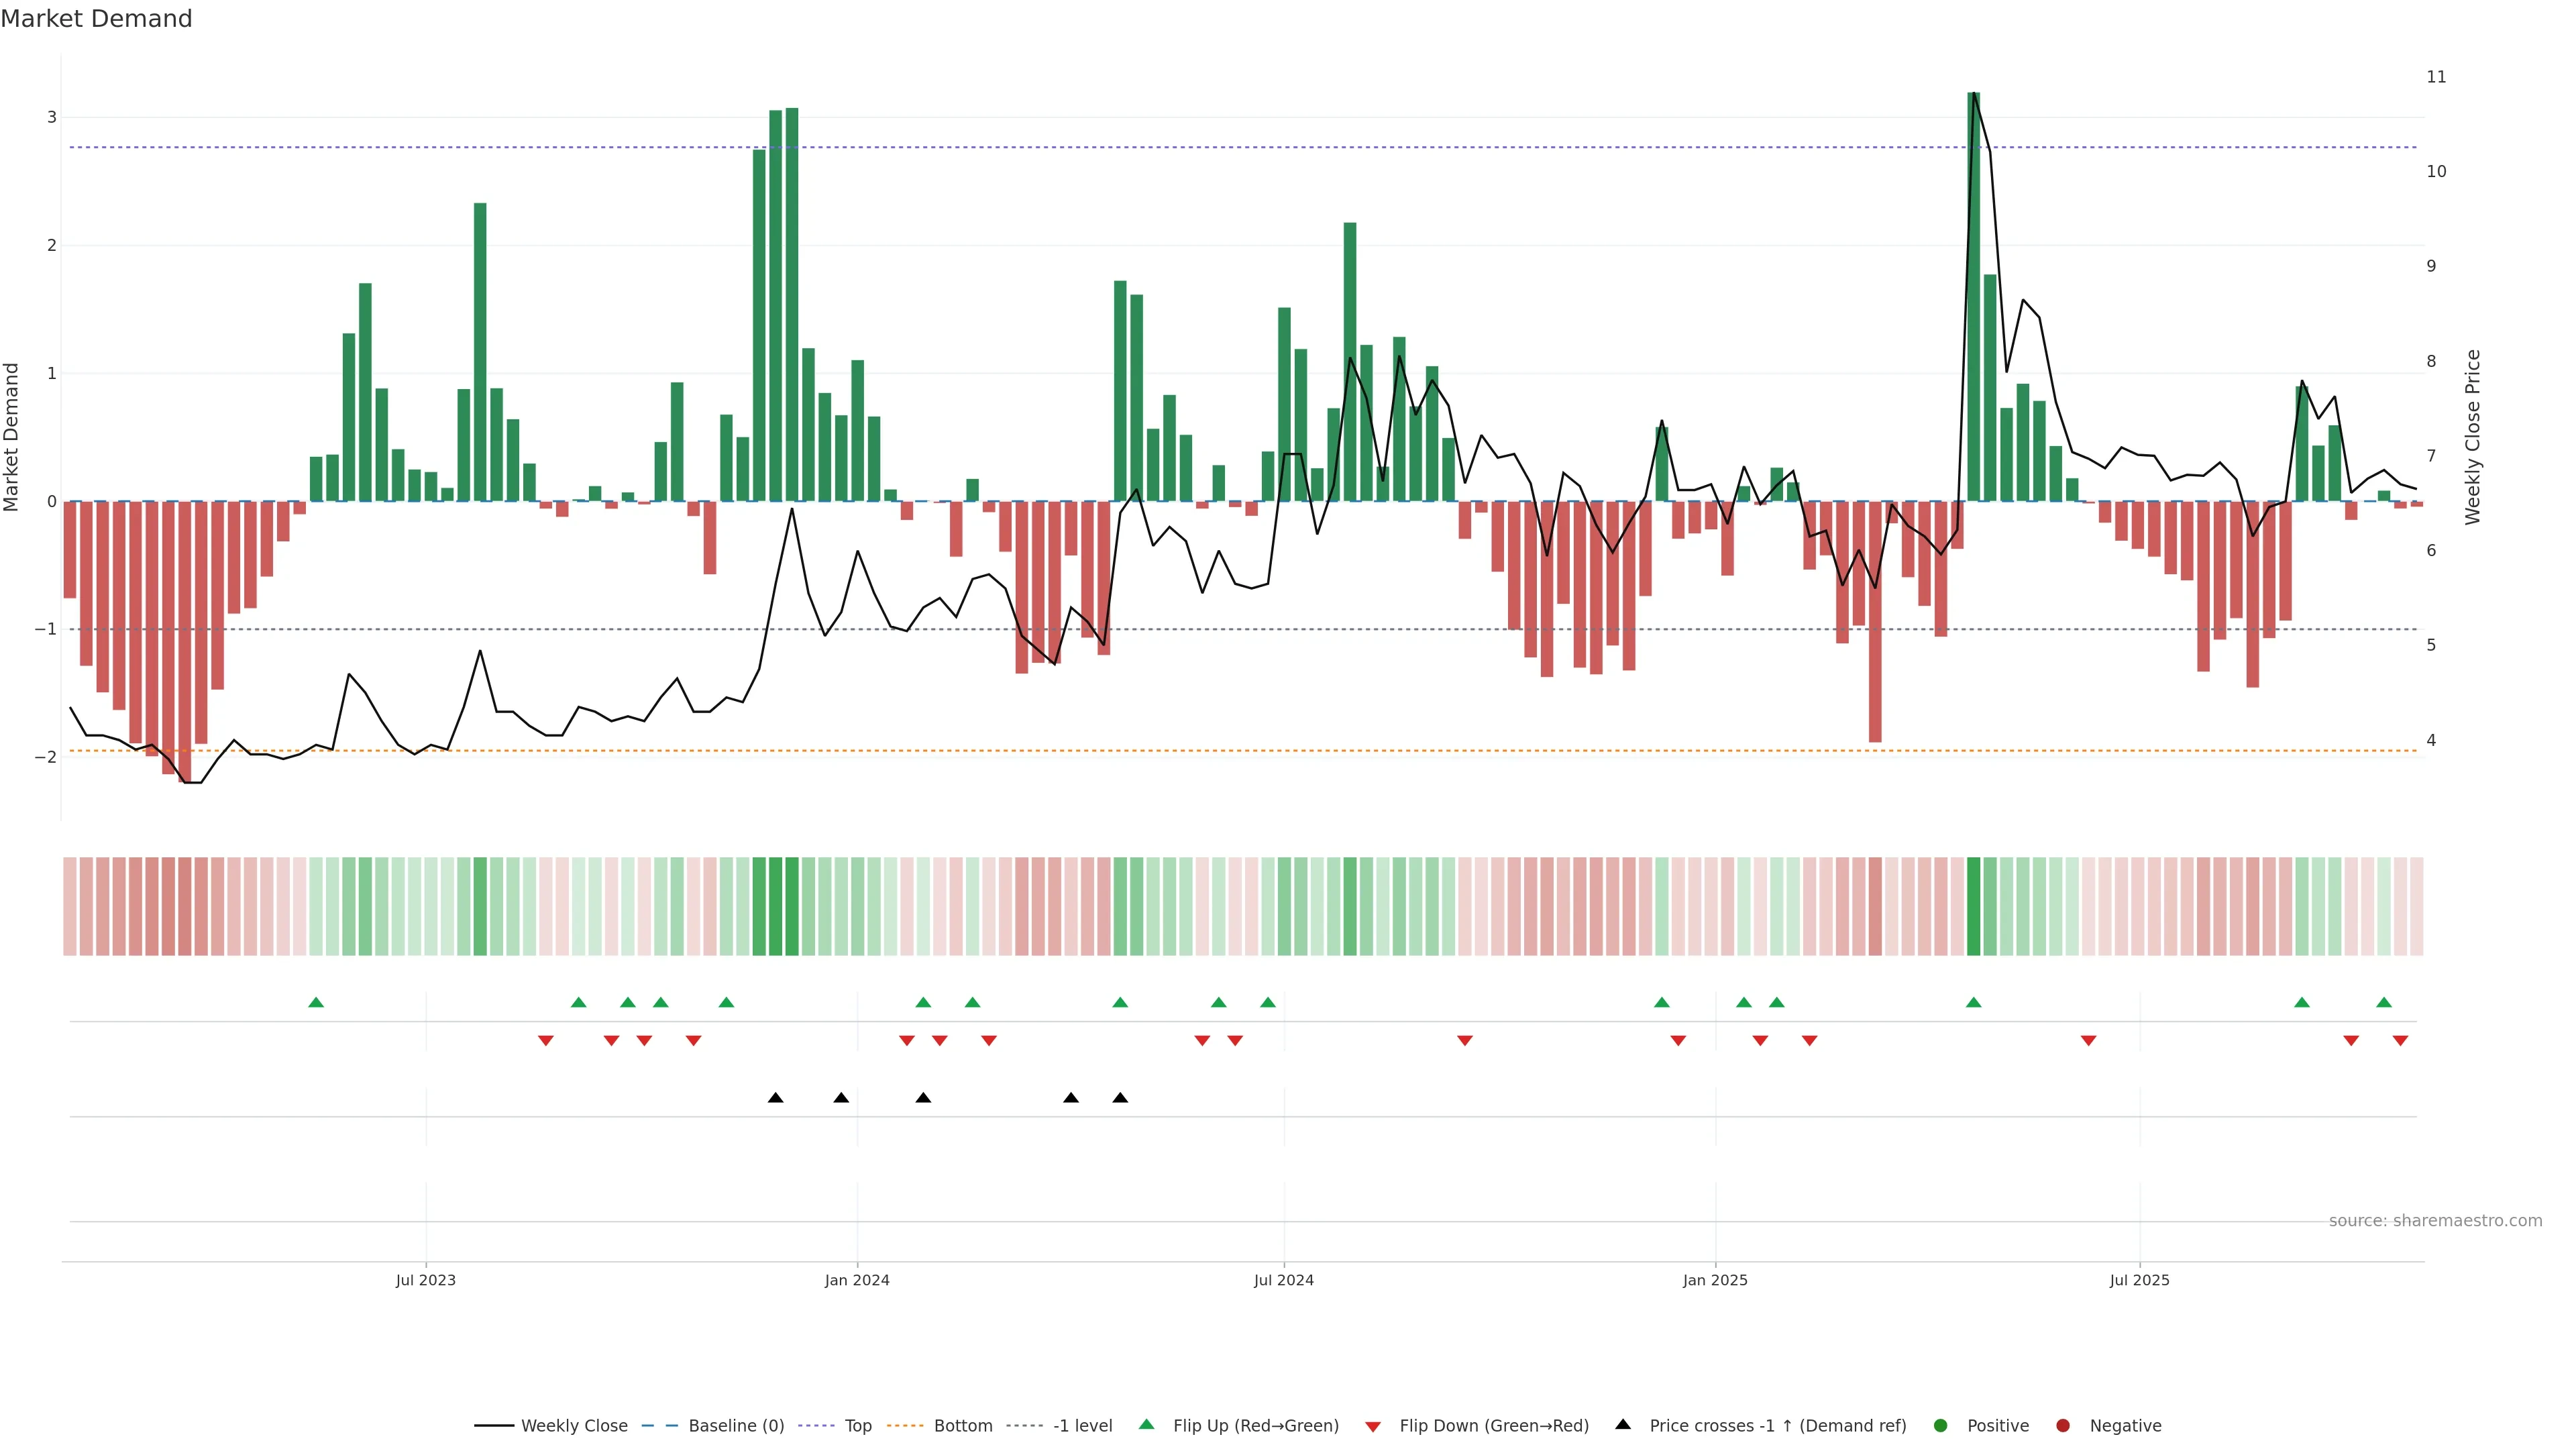Click the Jul 2025 x-axis label
The image size is (2576, 1449).
pyautogui.click(x=2139, y=1280)
